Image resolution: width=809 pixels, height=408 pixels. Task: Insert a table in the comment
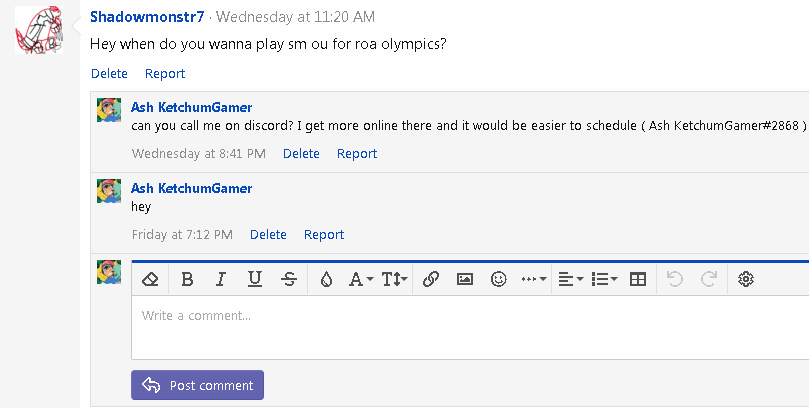pyautogui.click(x=638, y=280)
